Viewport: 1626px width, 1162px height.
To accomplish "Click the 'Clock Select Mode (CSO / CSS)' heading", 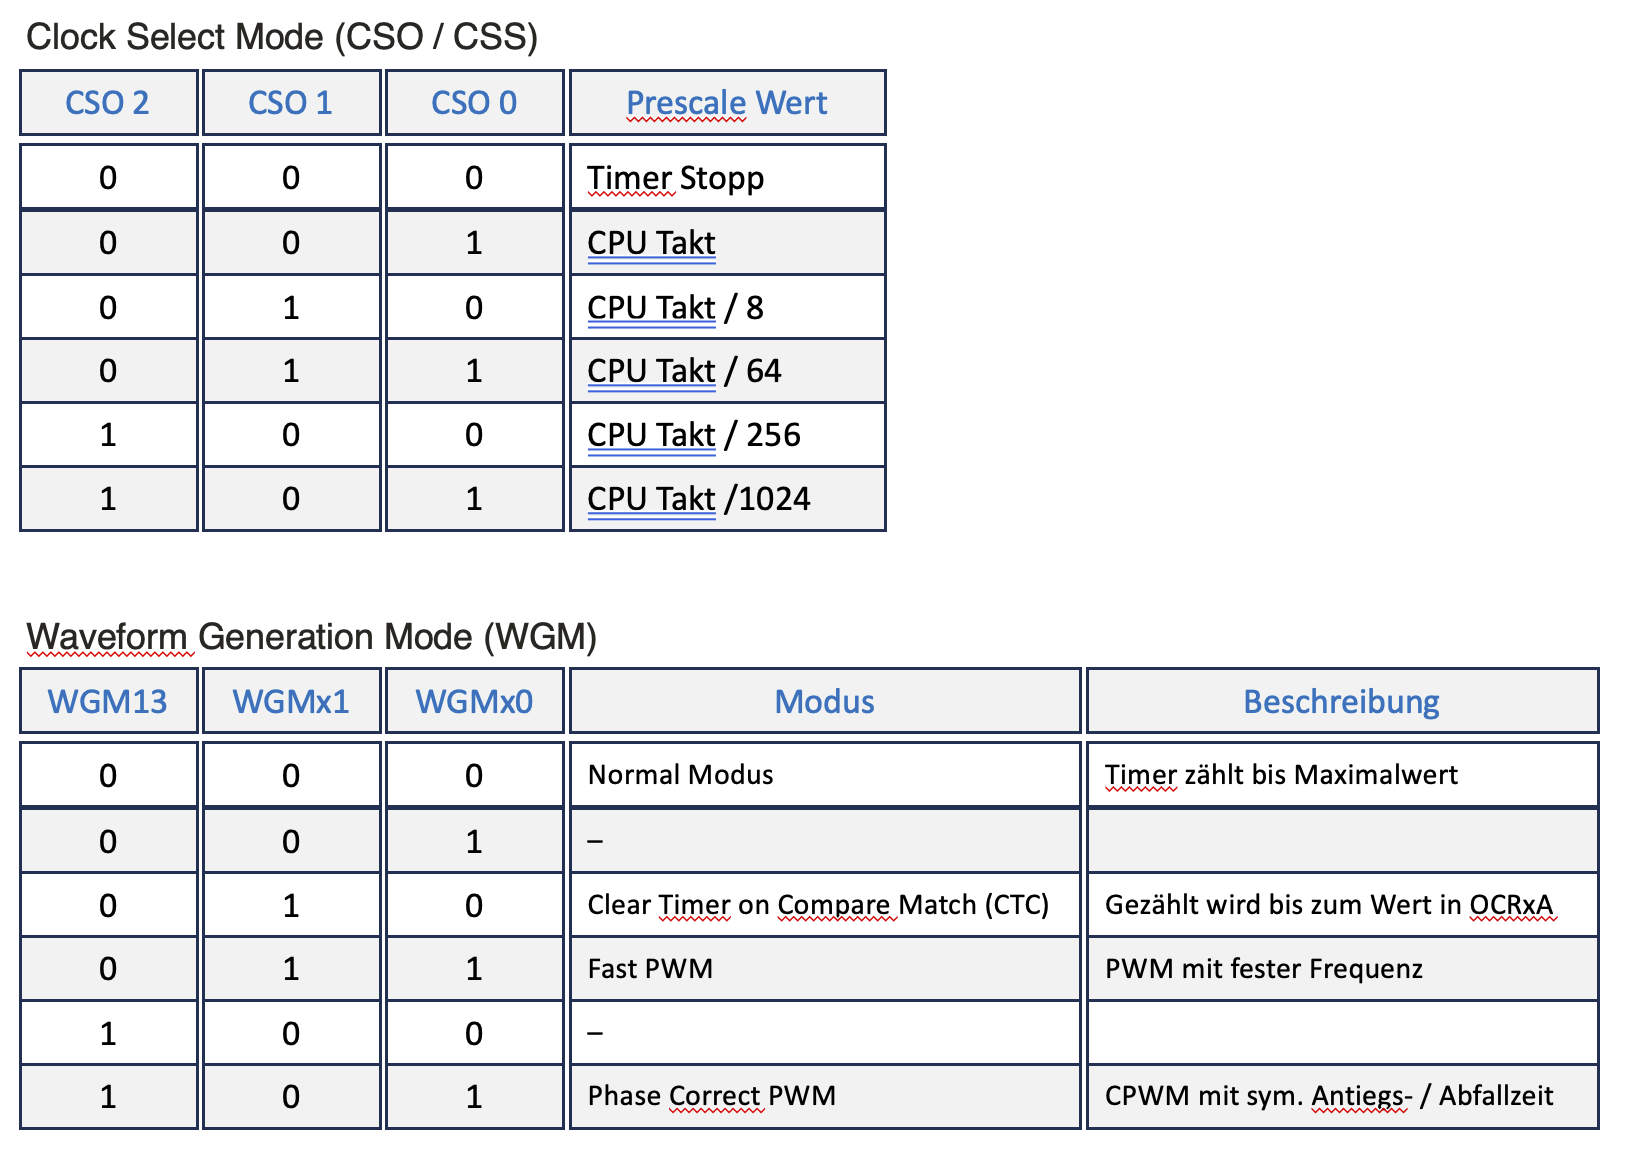I will [x=282, y=37].
